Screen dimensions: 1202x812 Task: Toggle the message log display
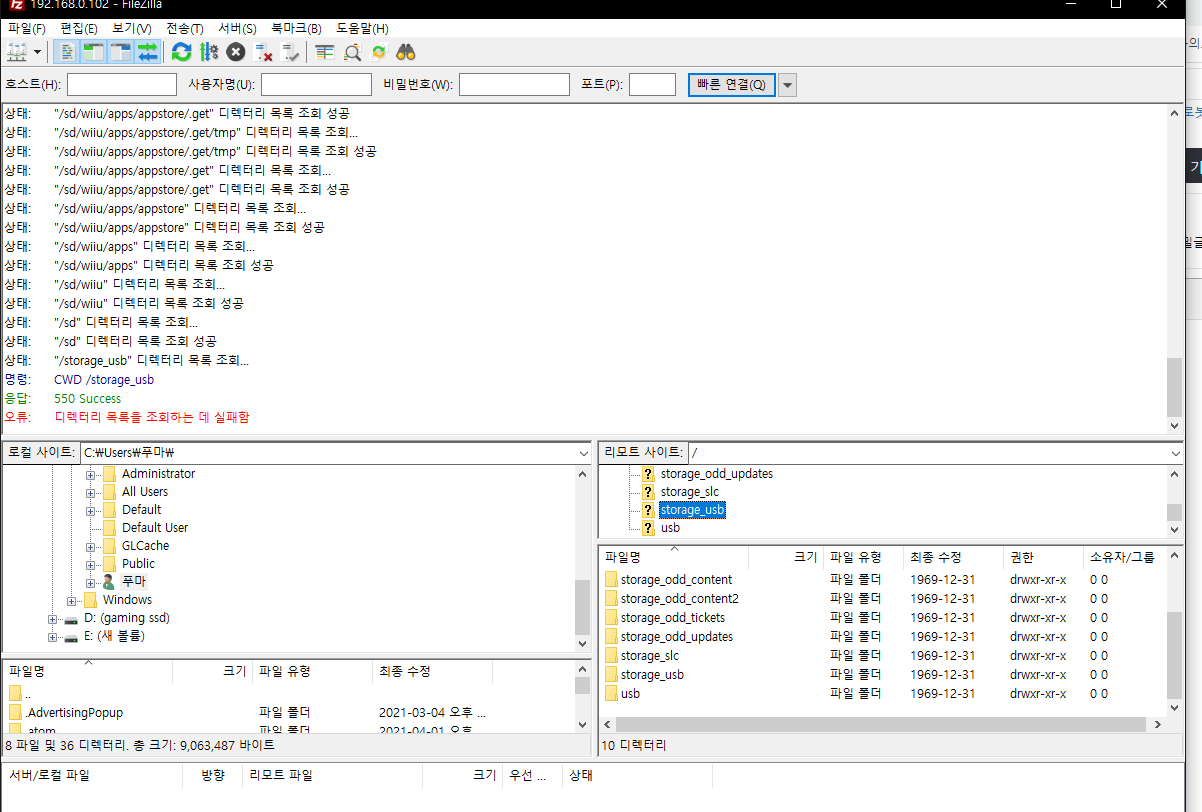pyautogui.click(x=68, y=52)
